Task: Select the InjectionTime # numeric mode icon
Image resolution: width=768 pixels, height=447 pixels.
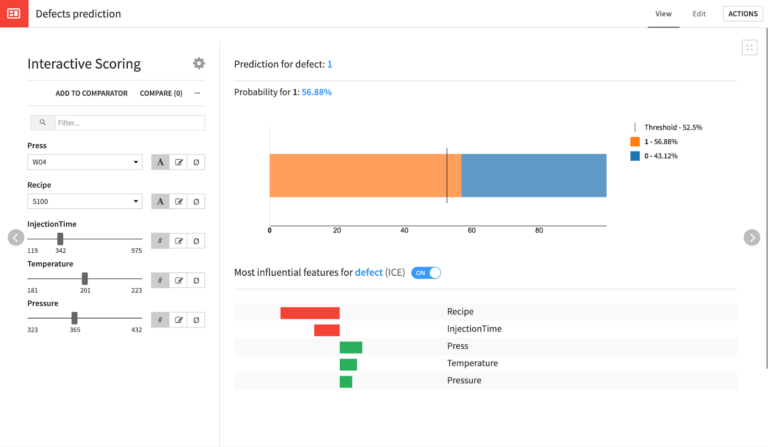Action: pyautogui.click(x=160, y=241)
